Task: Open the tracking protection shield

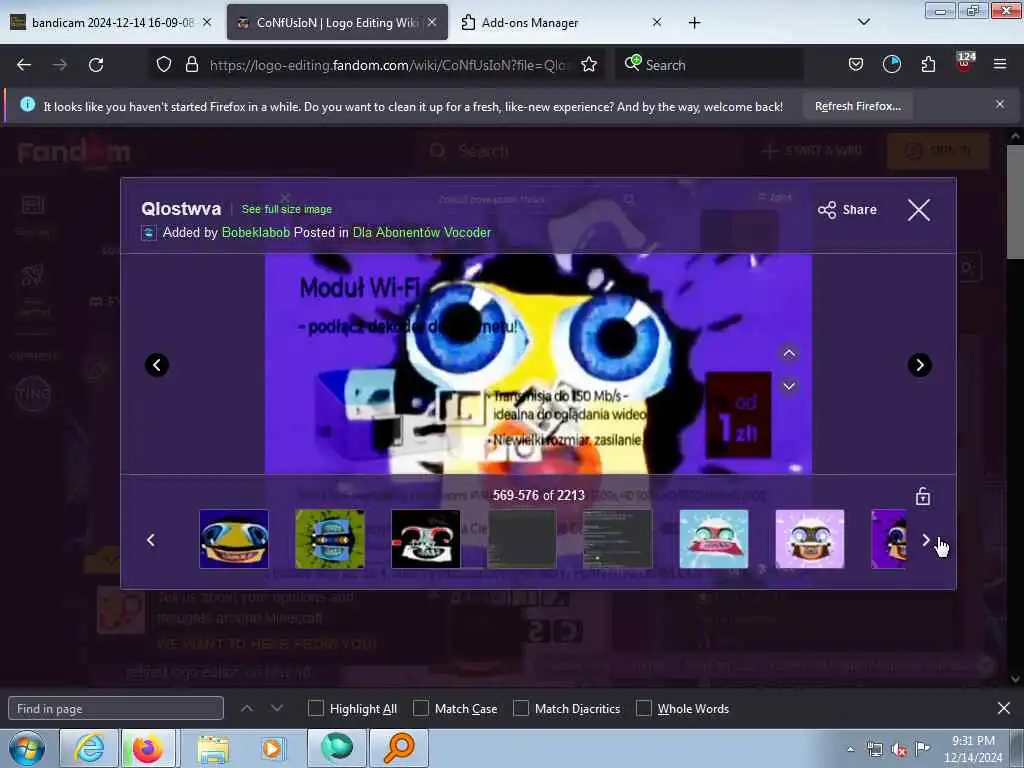Action: click(x=164, y=64)
